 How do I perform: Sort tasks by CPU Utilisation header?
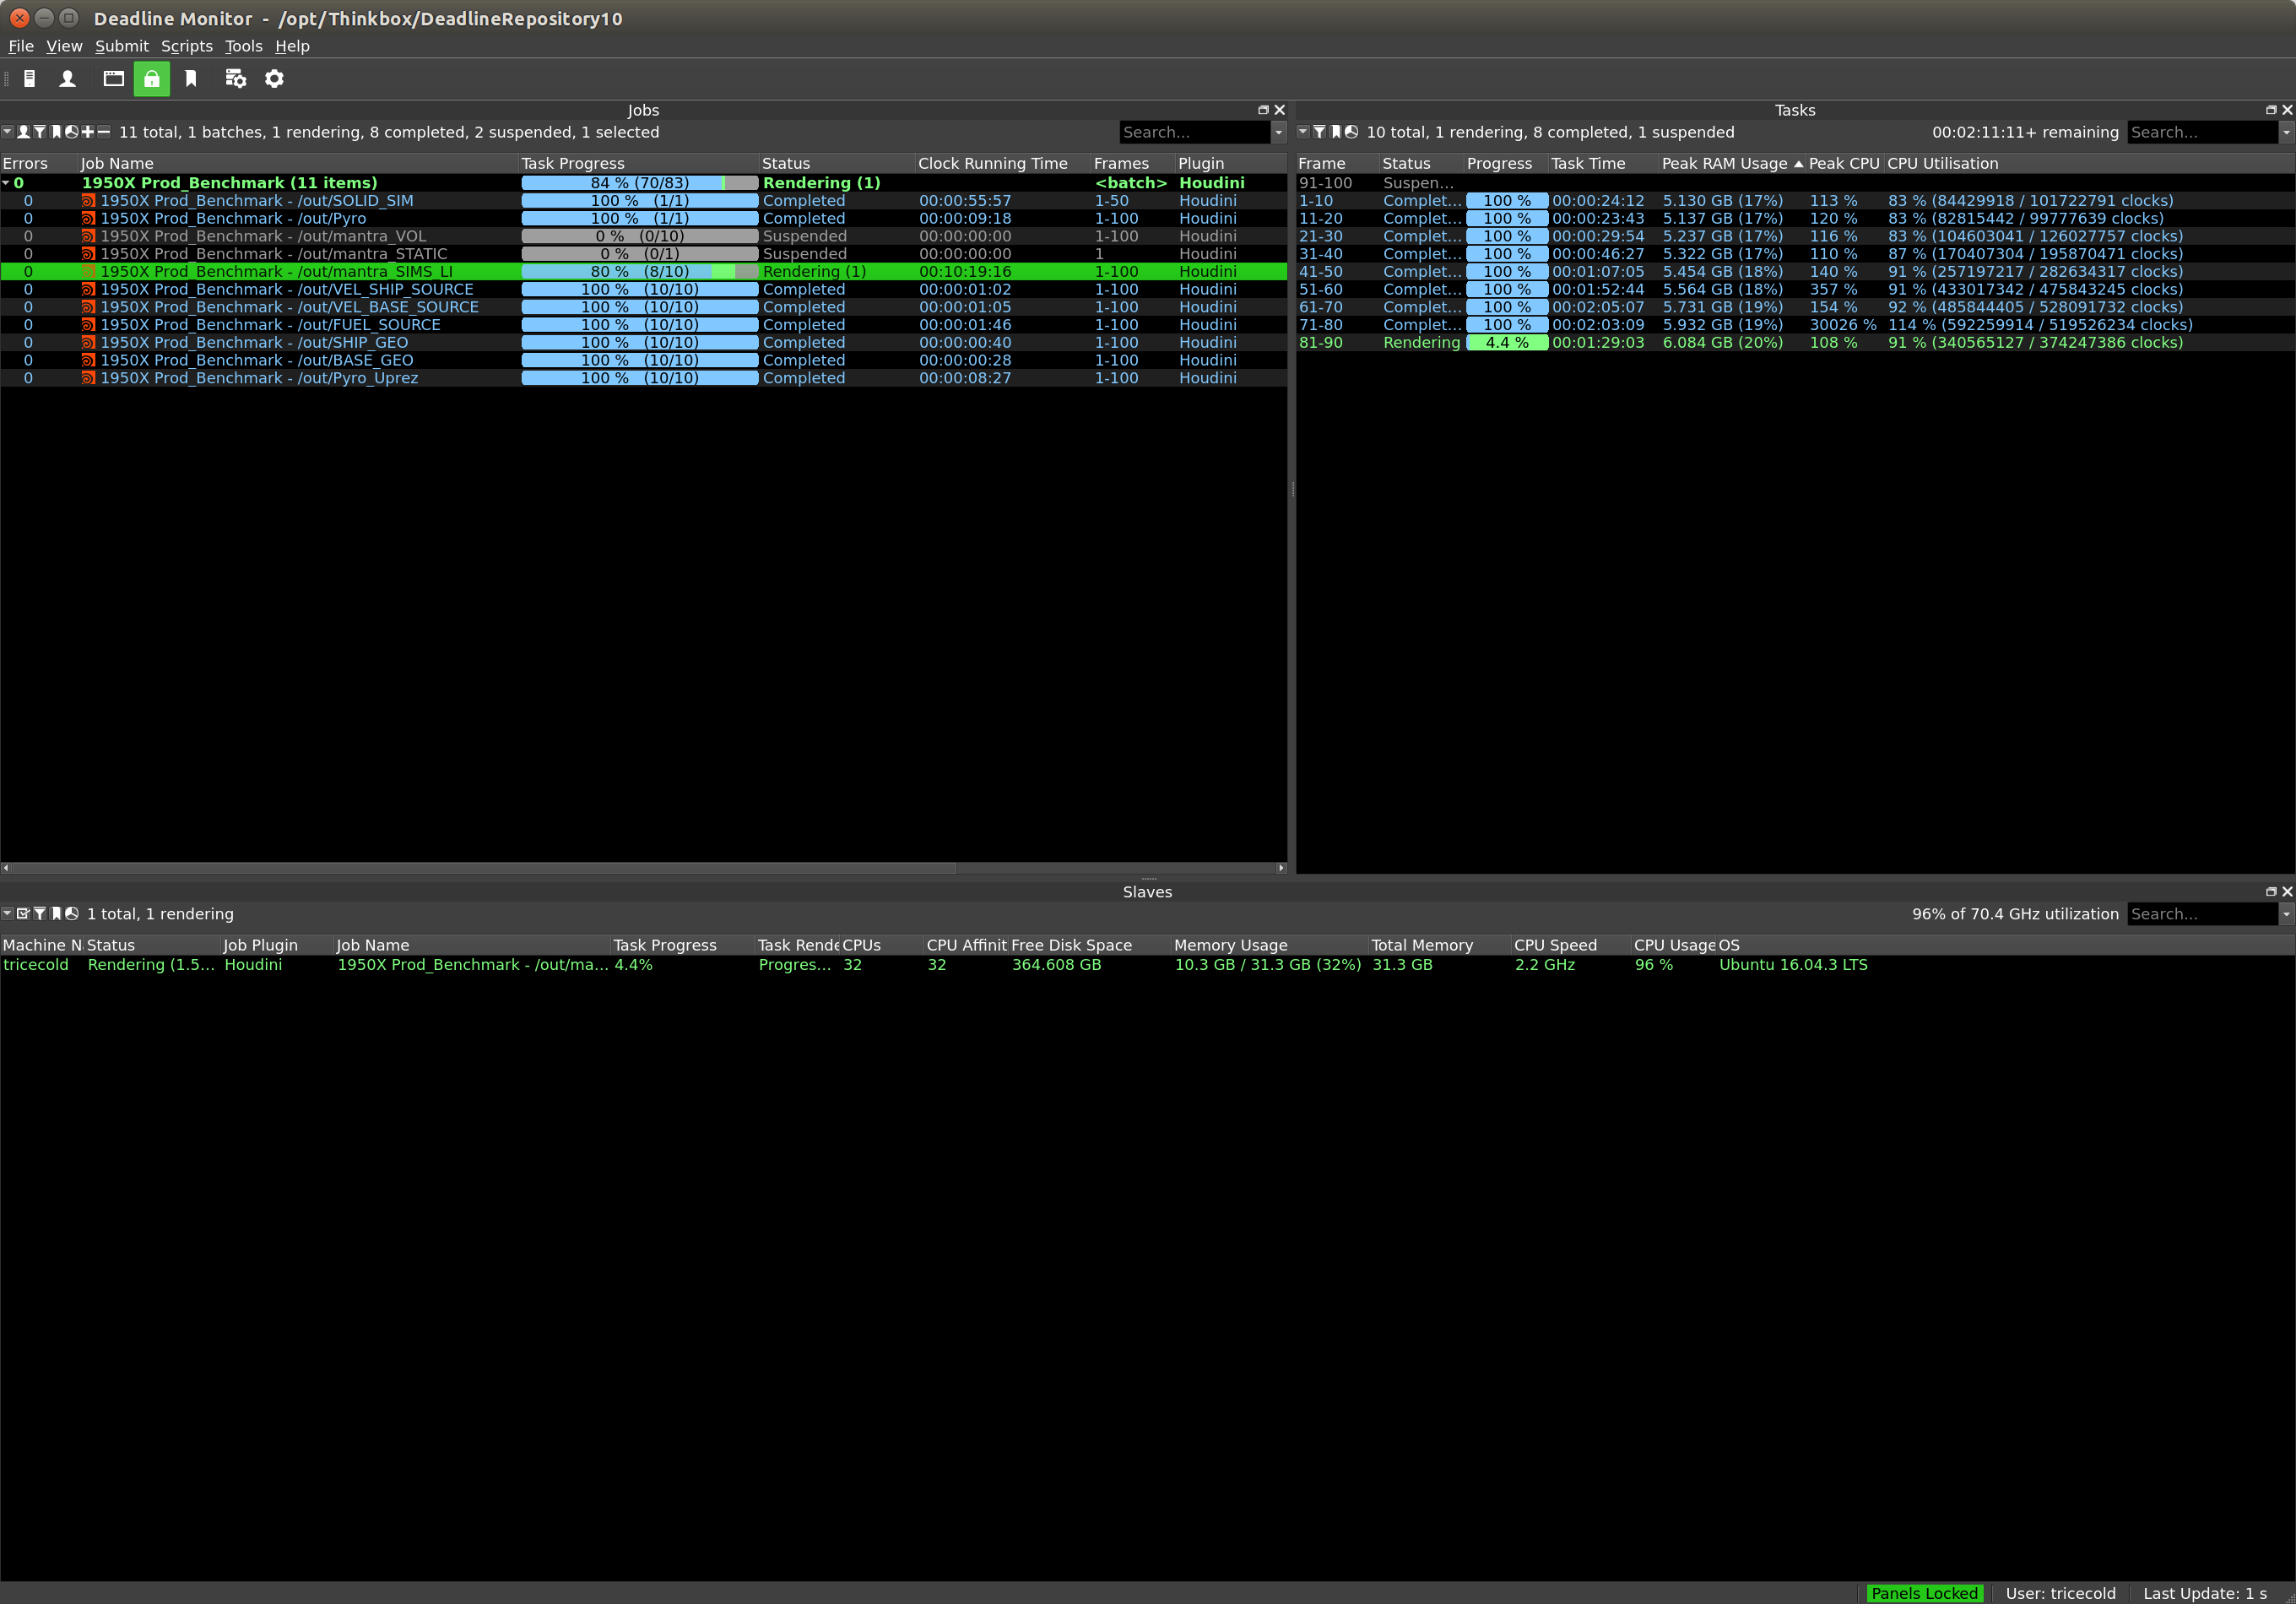[x=2089, y=164]
